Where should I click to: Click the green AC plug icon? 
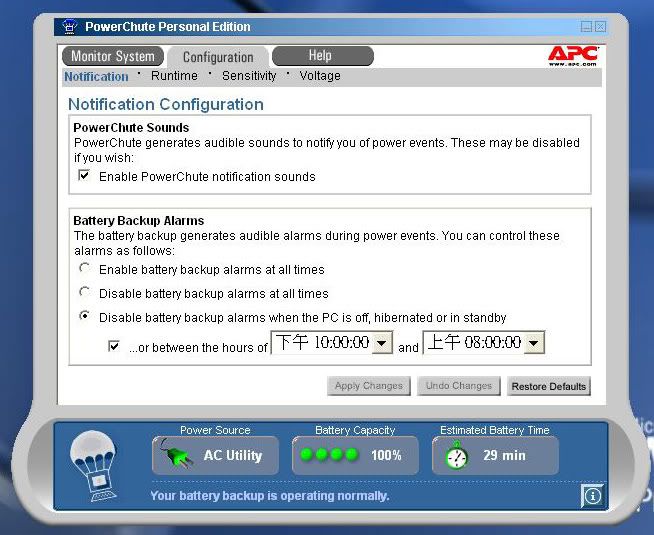click(176, 455)
